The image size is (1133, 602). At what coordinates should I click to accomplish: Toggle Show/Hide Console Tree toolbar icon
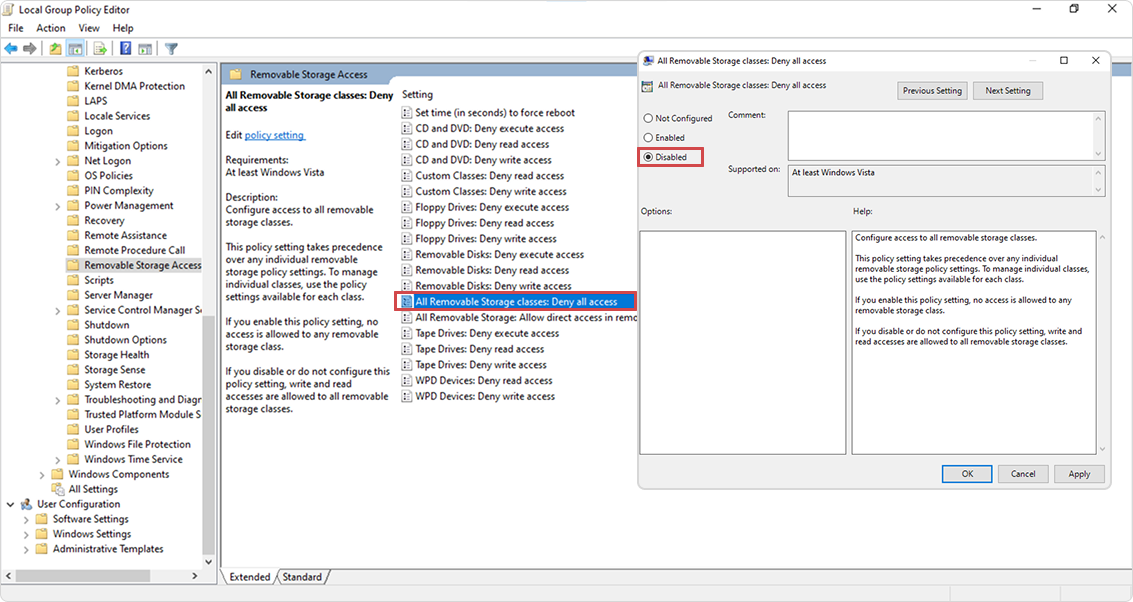coord(75,48)
